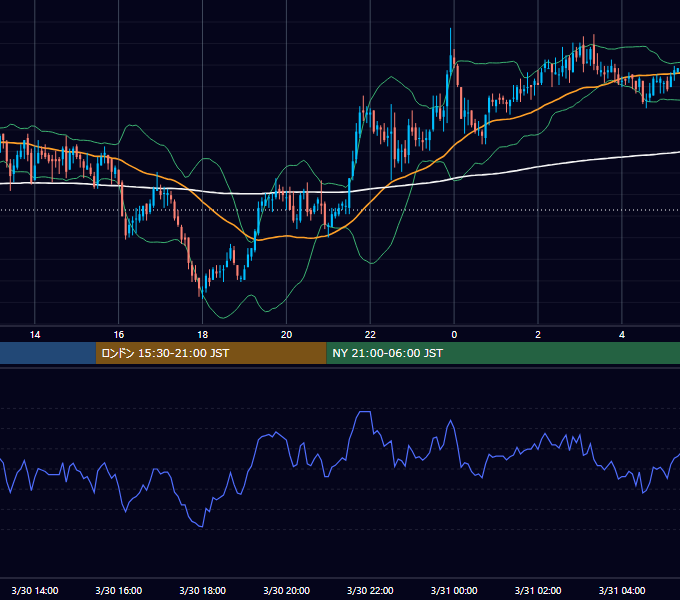680x600 pixels.
Task: Click the 4 hour label on price chart axis
Action: tap(622, 335)
